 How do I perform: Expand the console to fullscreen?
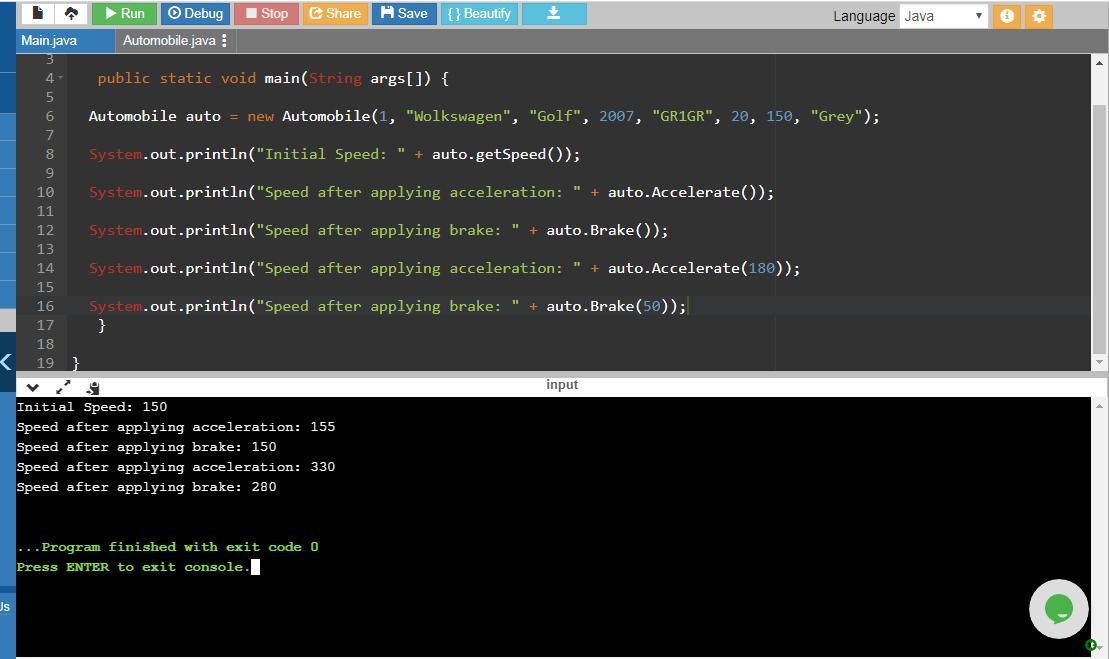(63, 387)
